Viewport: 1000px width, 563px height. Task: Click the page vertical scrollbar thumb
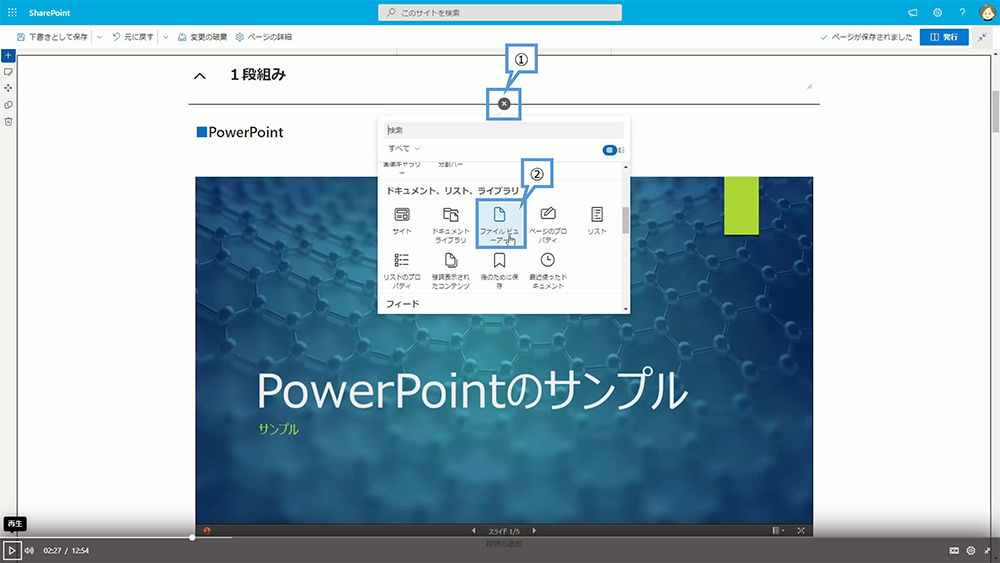(x=995, y=112)
